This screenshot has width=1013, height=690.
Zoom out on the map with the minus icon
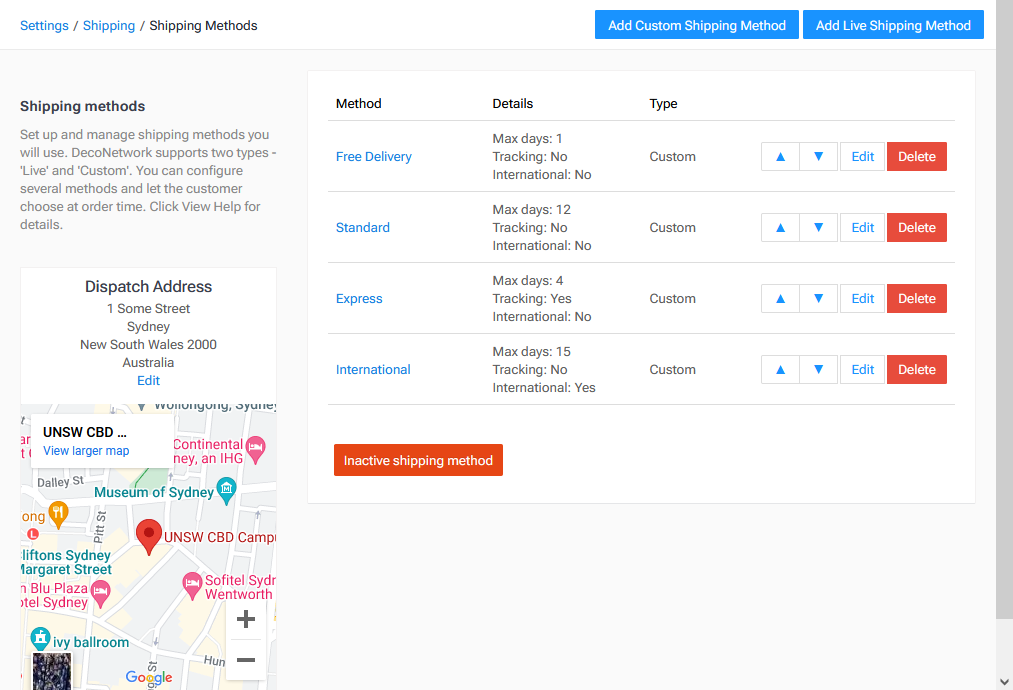245,660
